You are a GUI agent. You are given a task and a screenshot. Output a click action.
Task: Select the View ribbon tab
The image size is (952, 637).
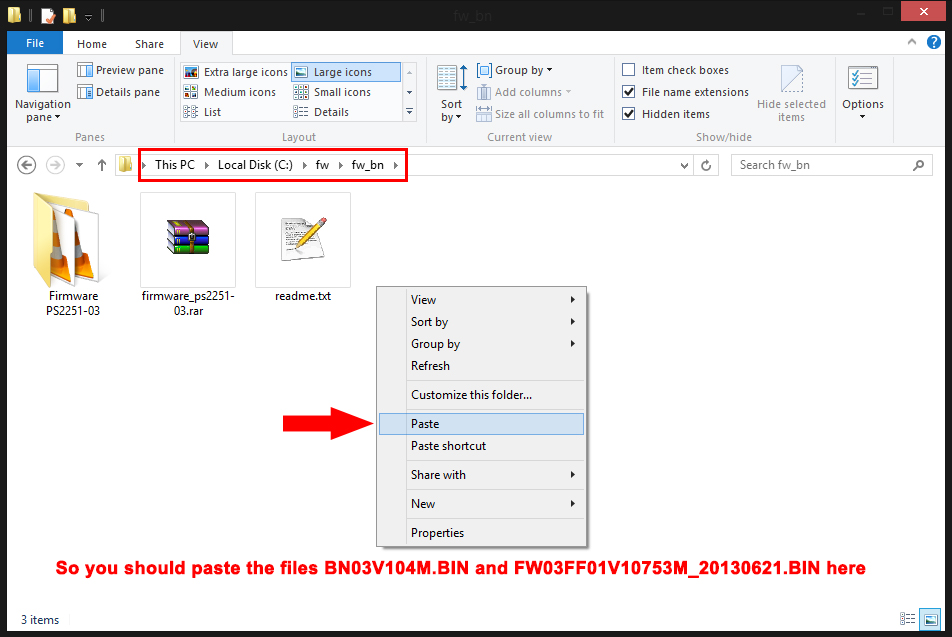[205, 44]
